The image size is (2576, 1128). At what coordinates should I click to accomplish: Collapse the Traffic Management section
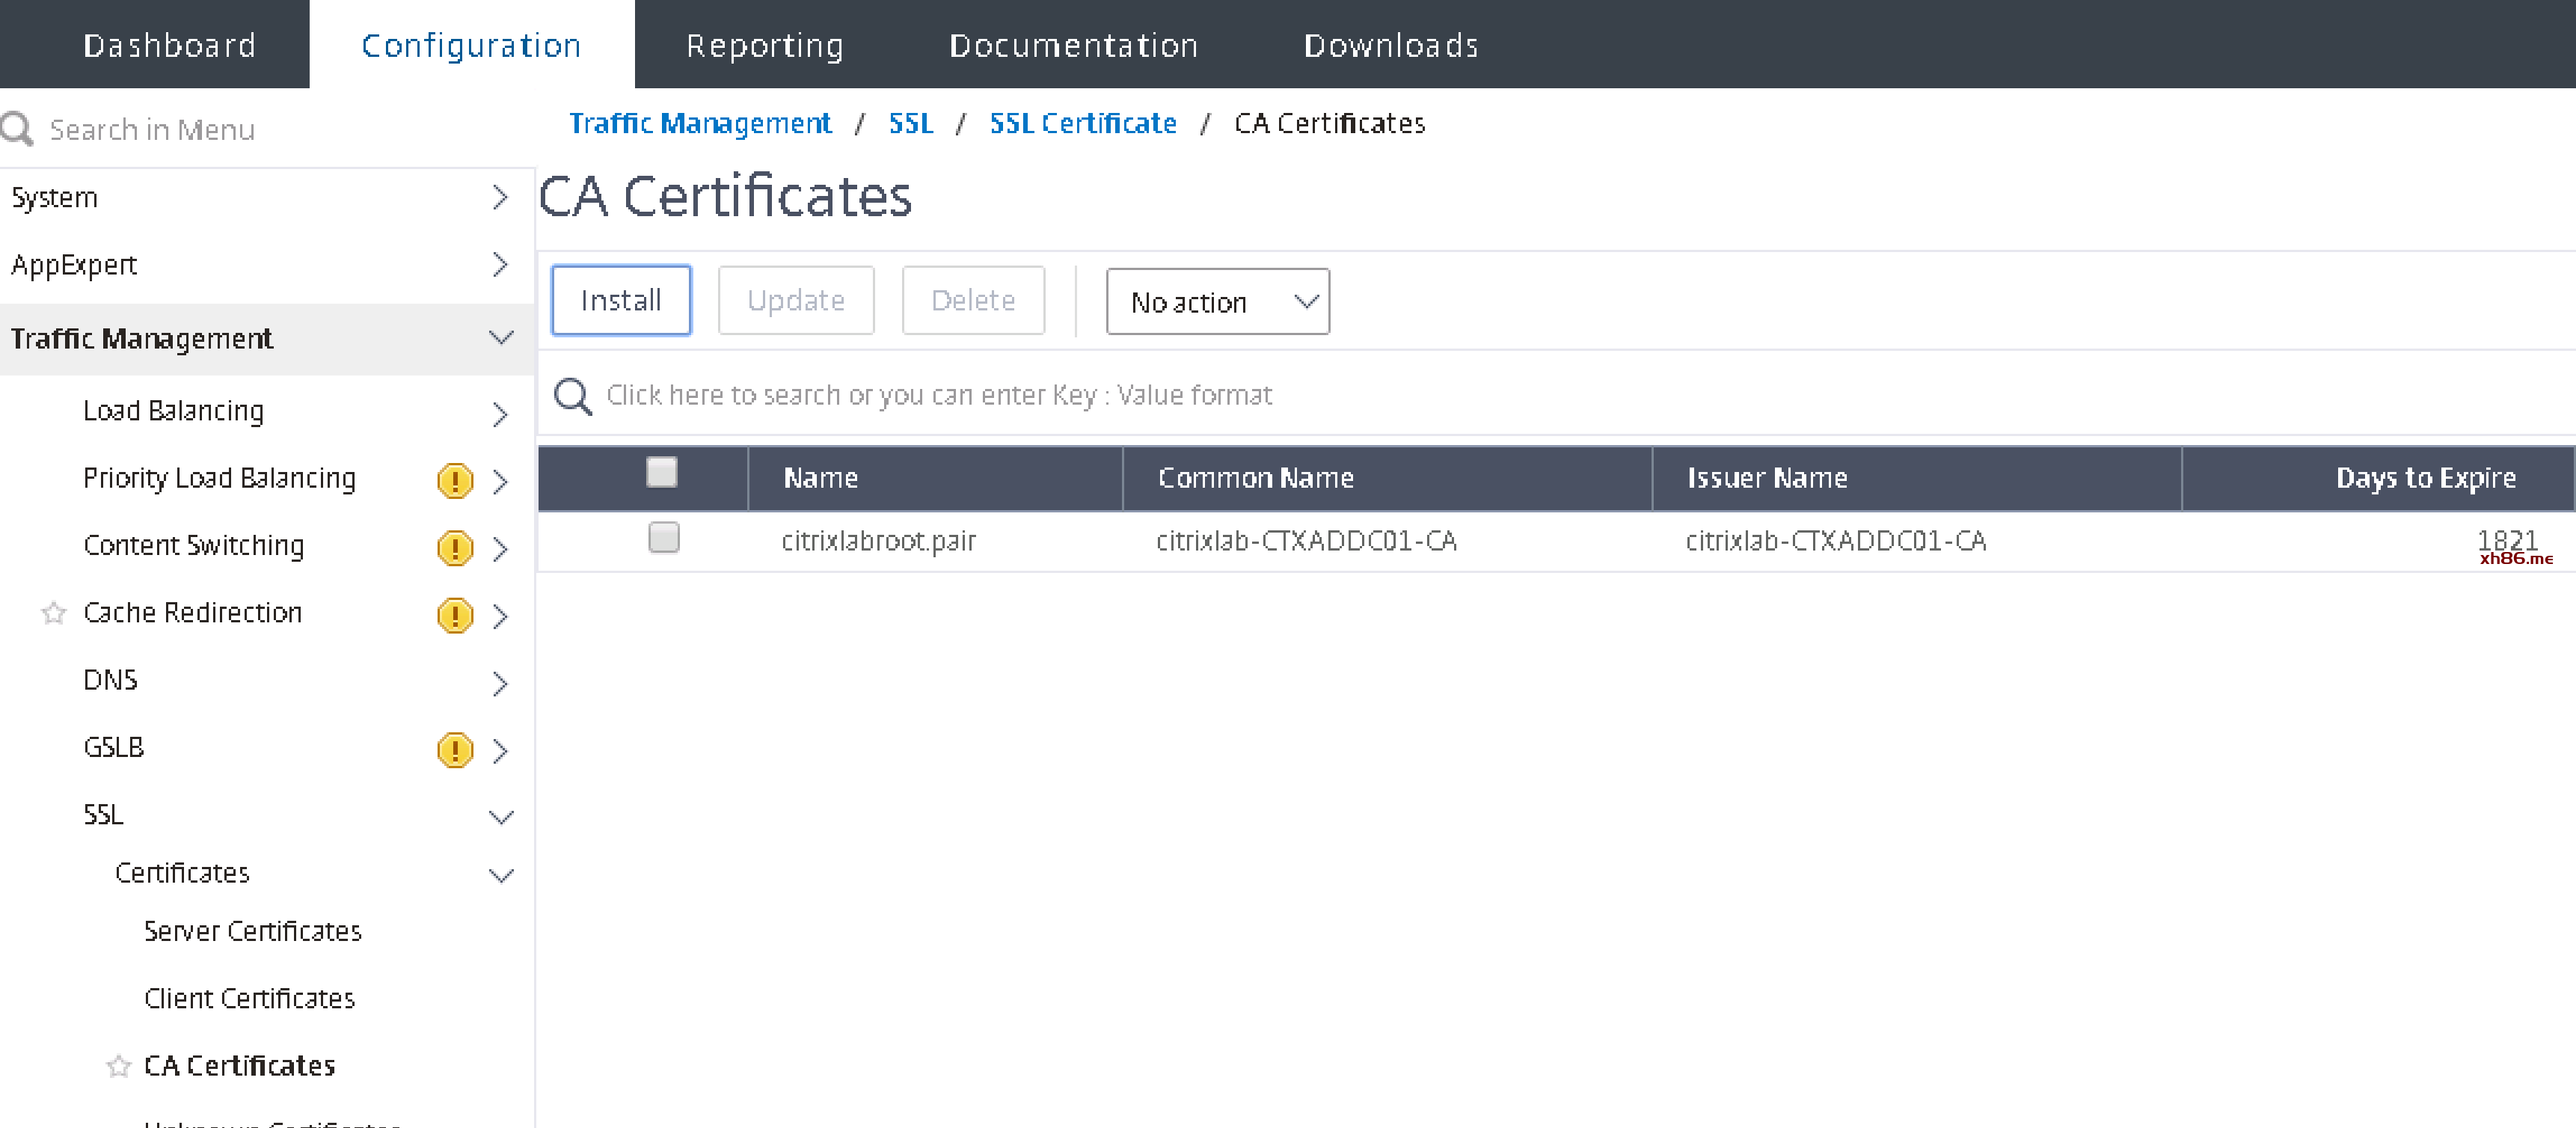pos(501,338)
